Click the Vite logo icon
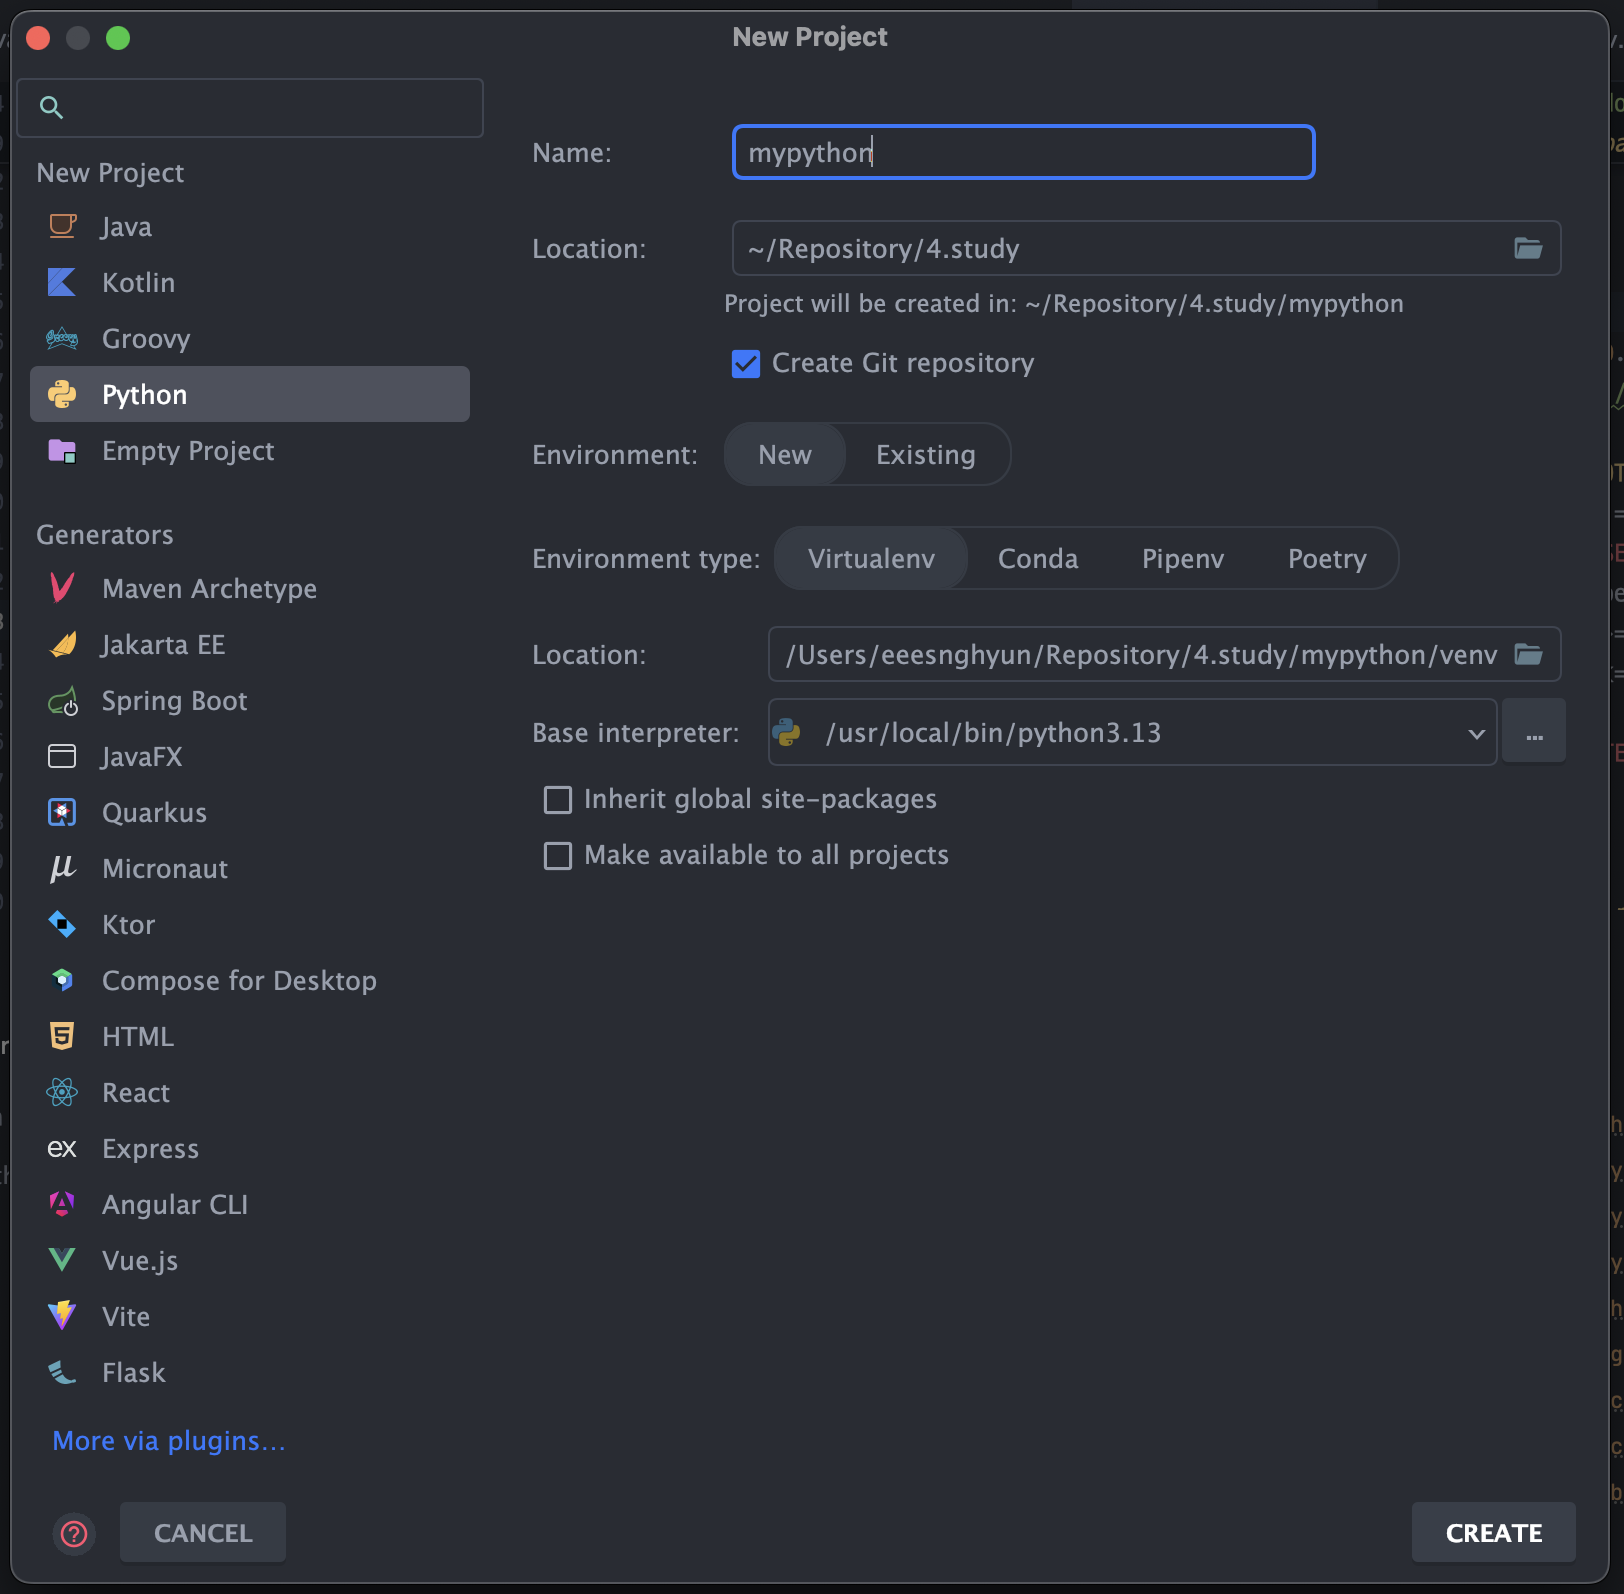This screenshot has height=1594, width=1624. click(62, 1316)
